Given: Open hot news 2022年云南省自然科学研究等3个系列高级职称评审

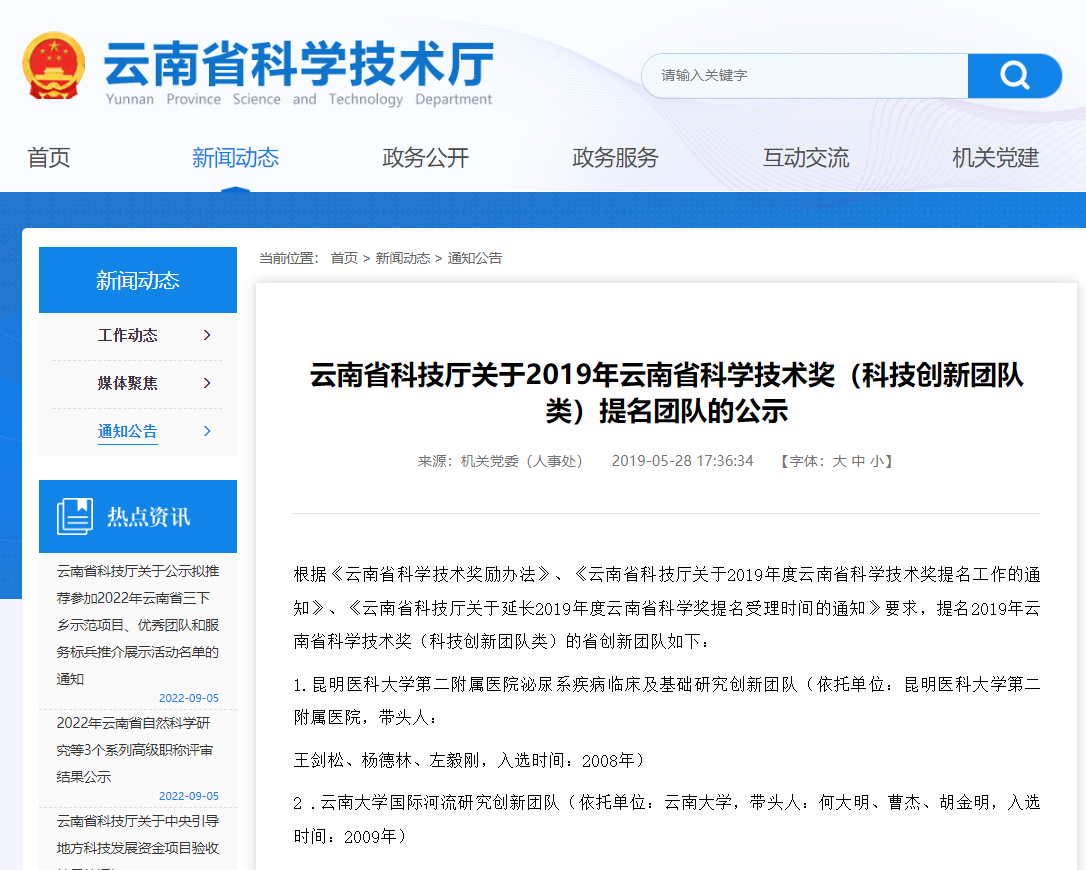Looking at the screenshot, I should coord(134,749).
